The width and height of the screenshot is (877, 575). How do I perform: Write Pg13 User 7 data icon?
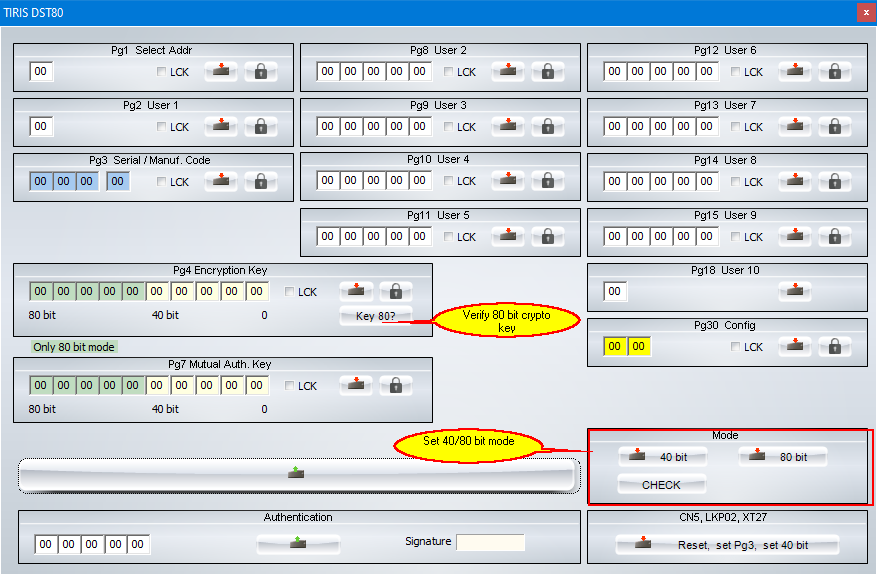tap(795, 126)
